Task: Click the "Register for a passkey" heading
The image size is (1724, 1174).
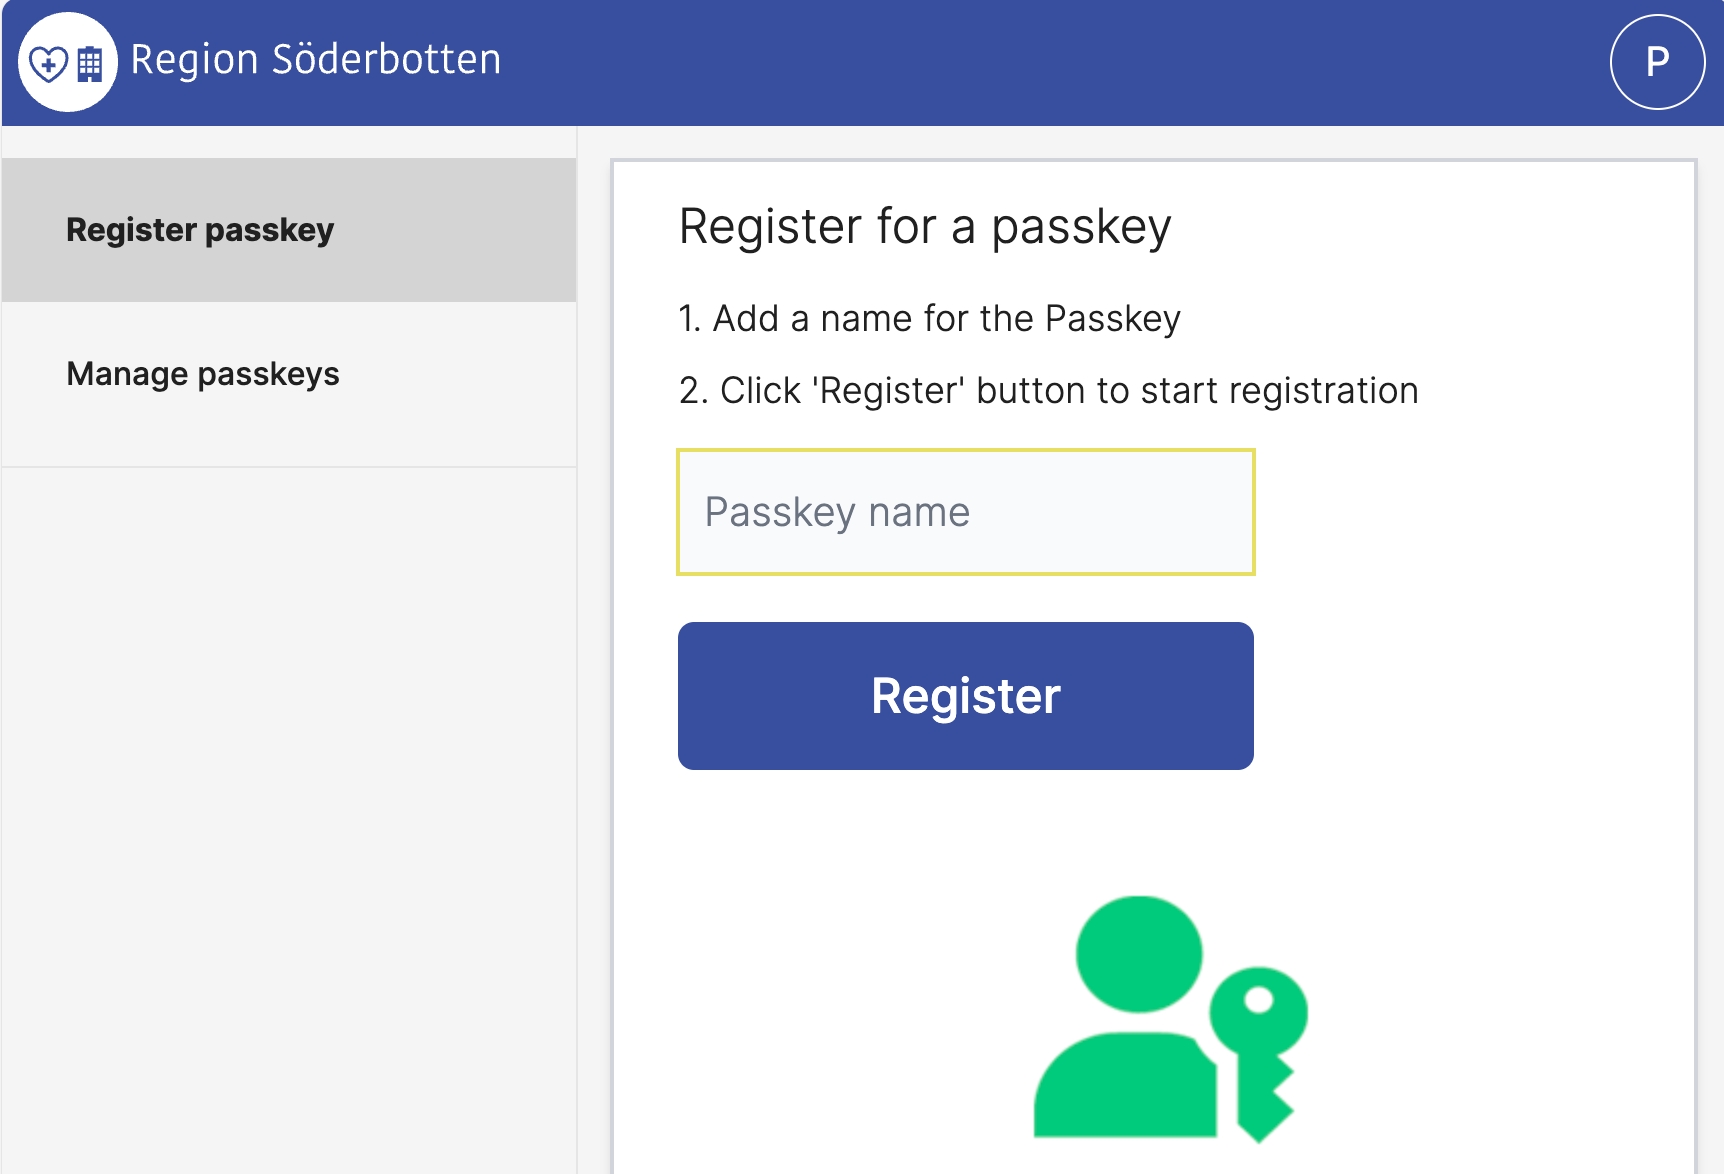Action: 925,226
